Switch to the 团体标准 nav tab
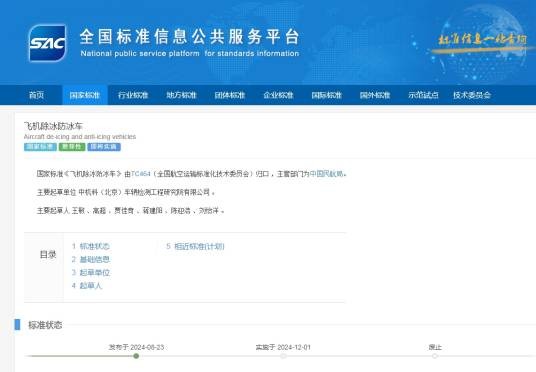536x372 pixels. [230, 95]
